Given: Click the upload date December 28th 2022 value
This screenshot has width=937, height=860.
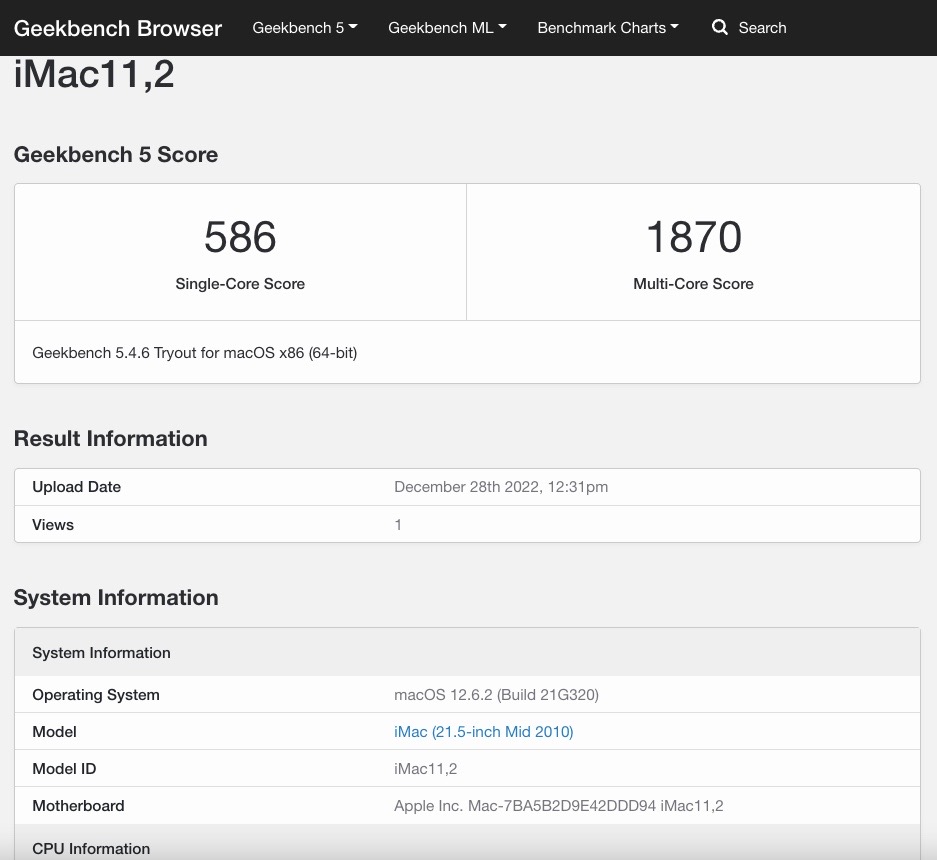Looking at the screenshot, I should [x=501, y=487].
